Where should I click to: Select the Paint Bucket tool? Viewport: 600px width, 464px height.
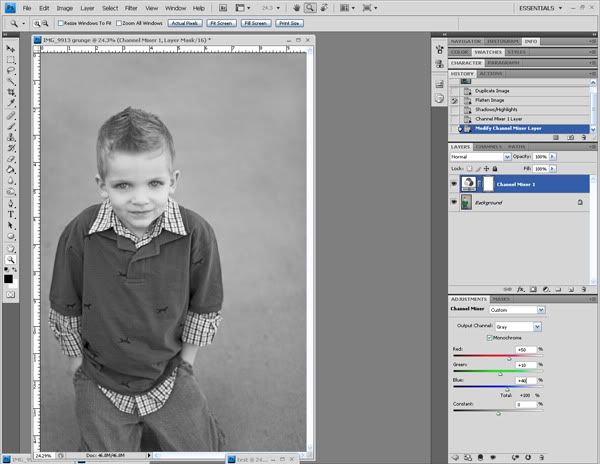[x=10, y=169]
